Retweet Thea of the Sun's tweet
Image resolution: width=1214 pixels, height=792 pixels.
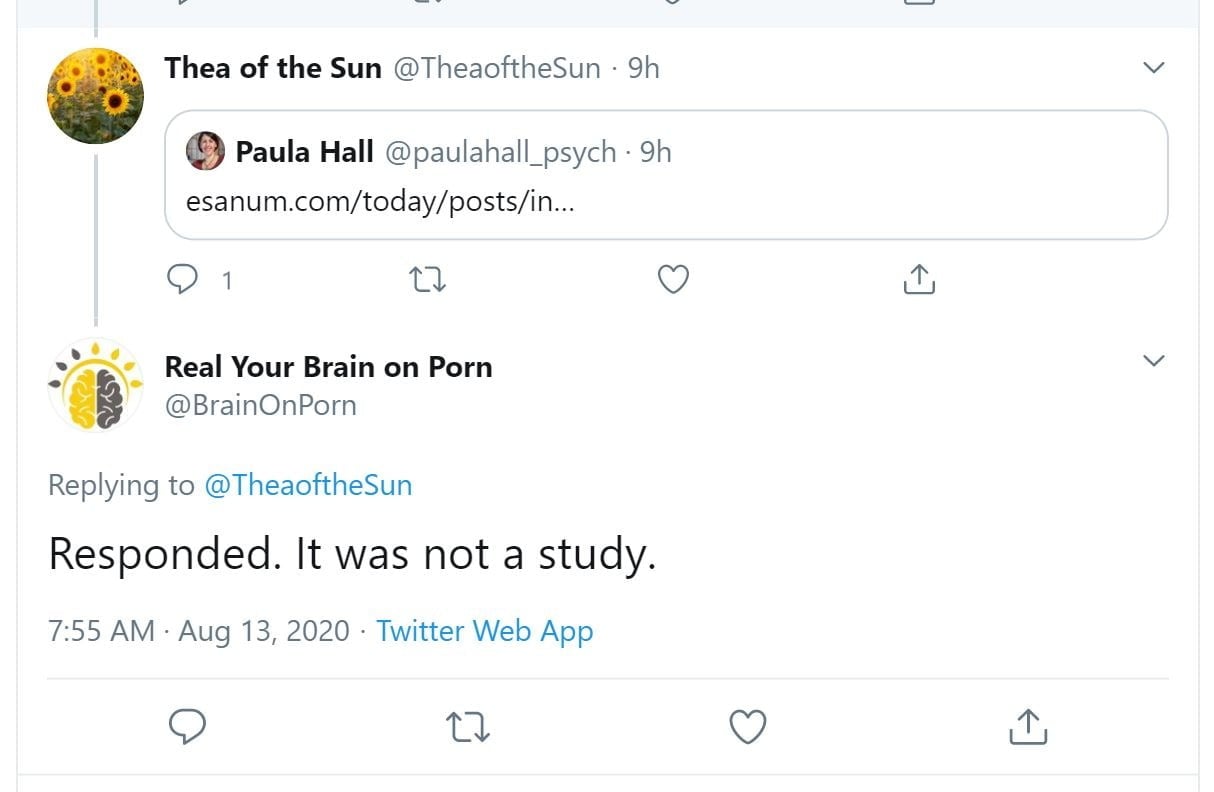tap(429, 281)
